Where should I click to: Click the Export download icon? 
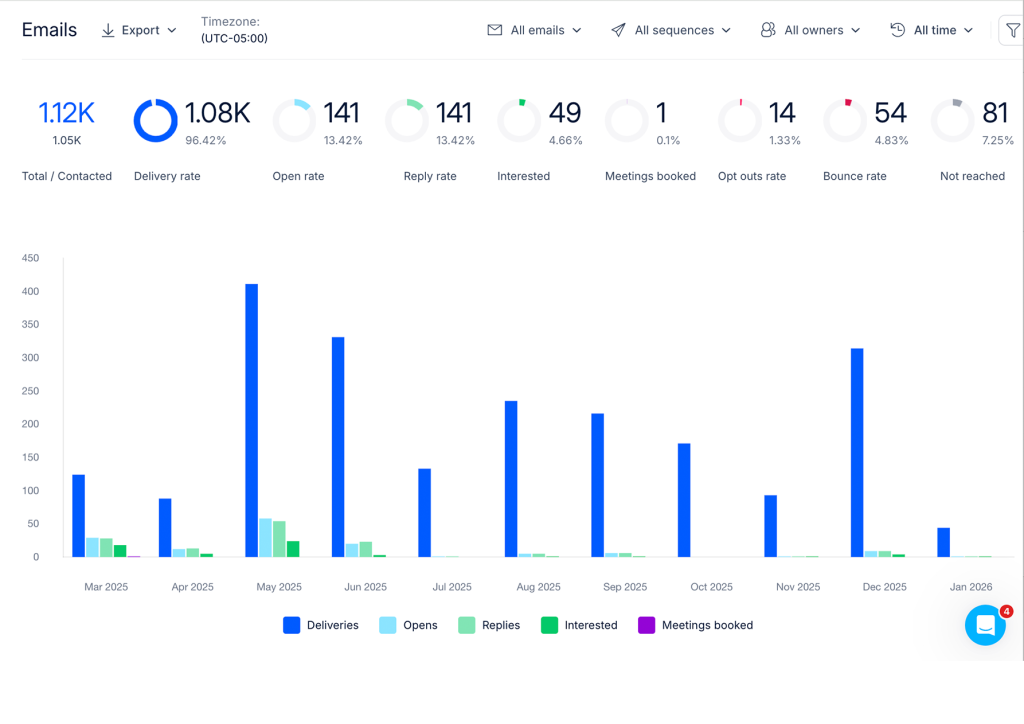tap(108, 31)
